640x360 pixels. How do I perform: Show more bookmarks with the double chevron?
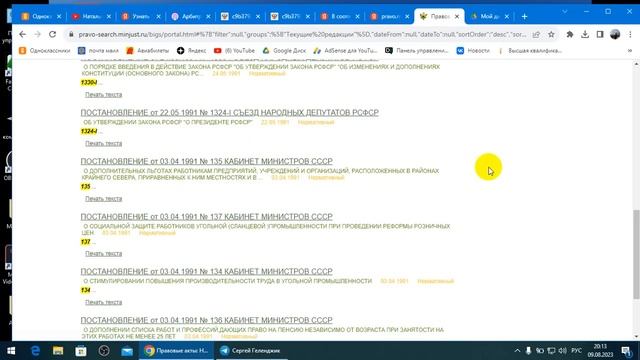[x=630, y=51]
